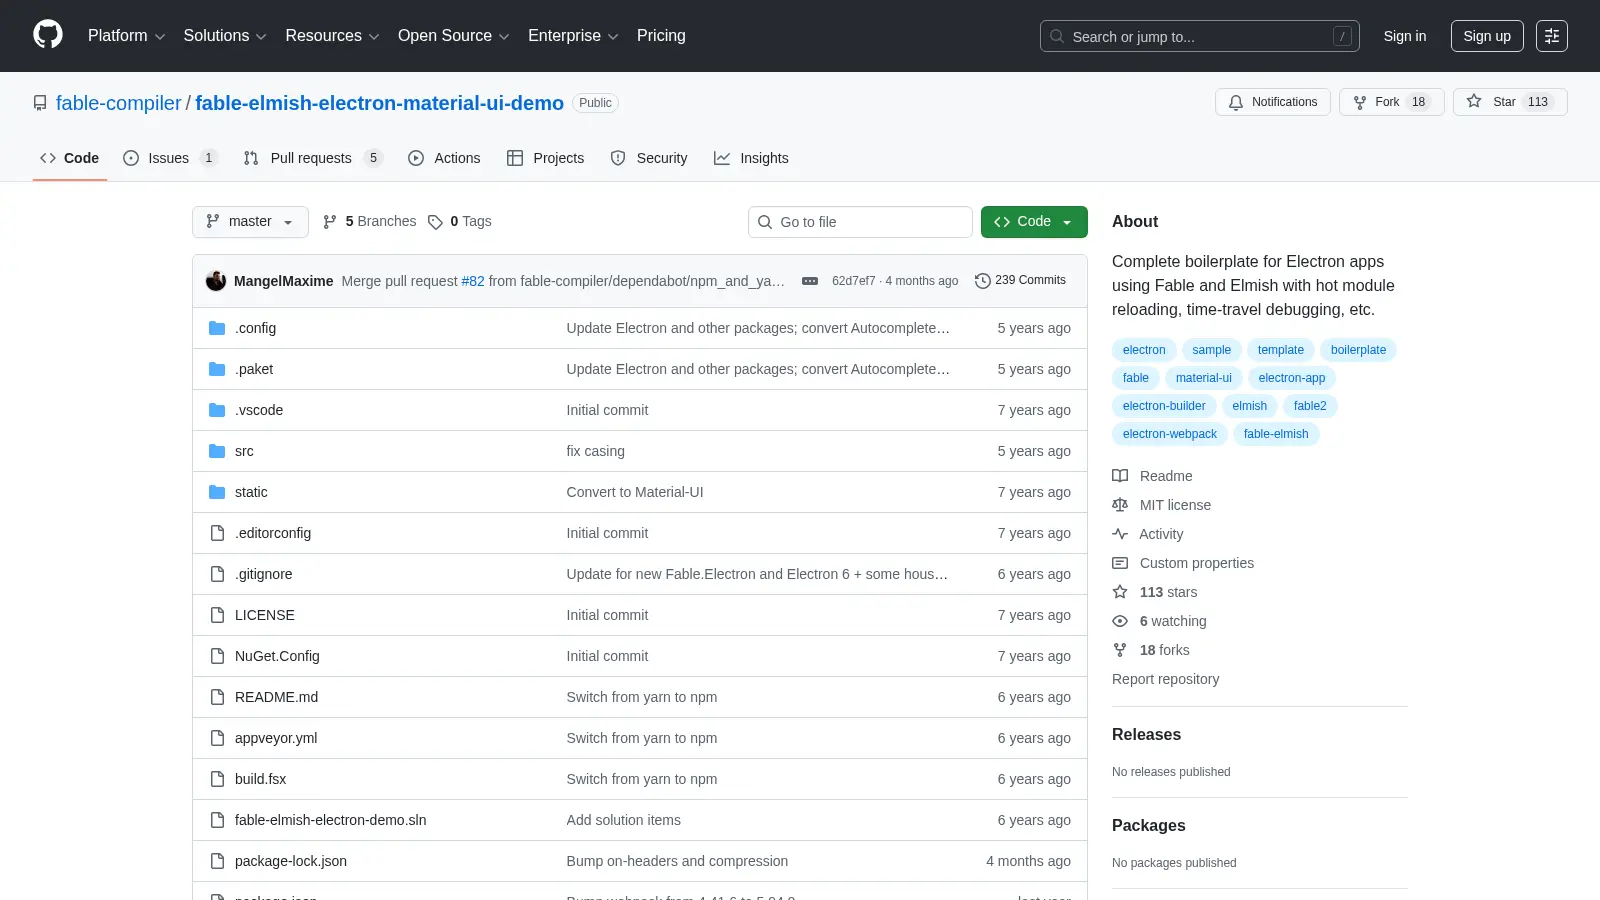
Task: Open the Insights tab
Action: click(x=751, y=158)
